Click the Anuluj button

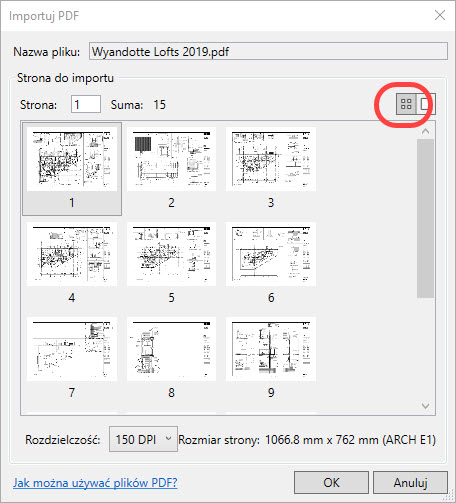tap(410, 482)
